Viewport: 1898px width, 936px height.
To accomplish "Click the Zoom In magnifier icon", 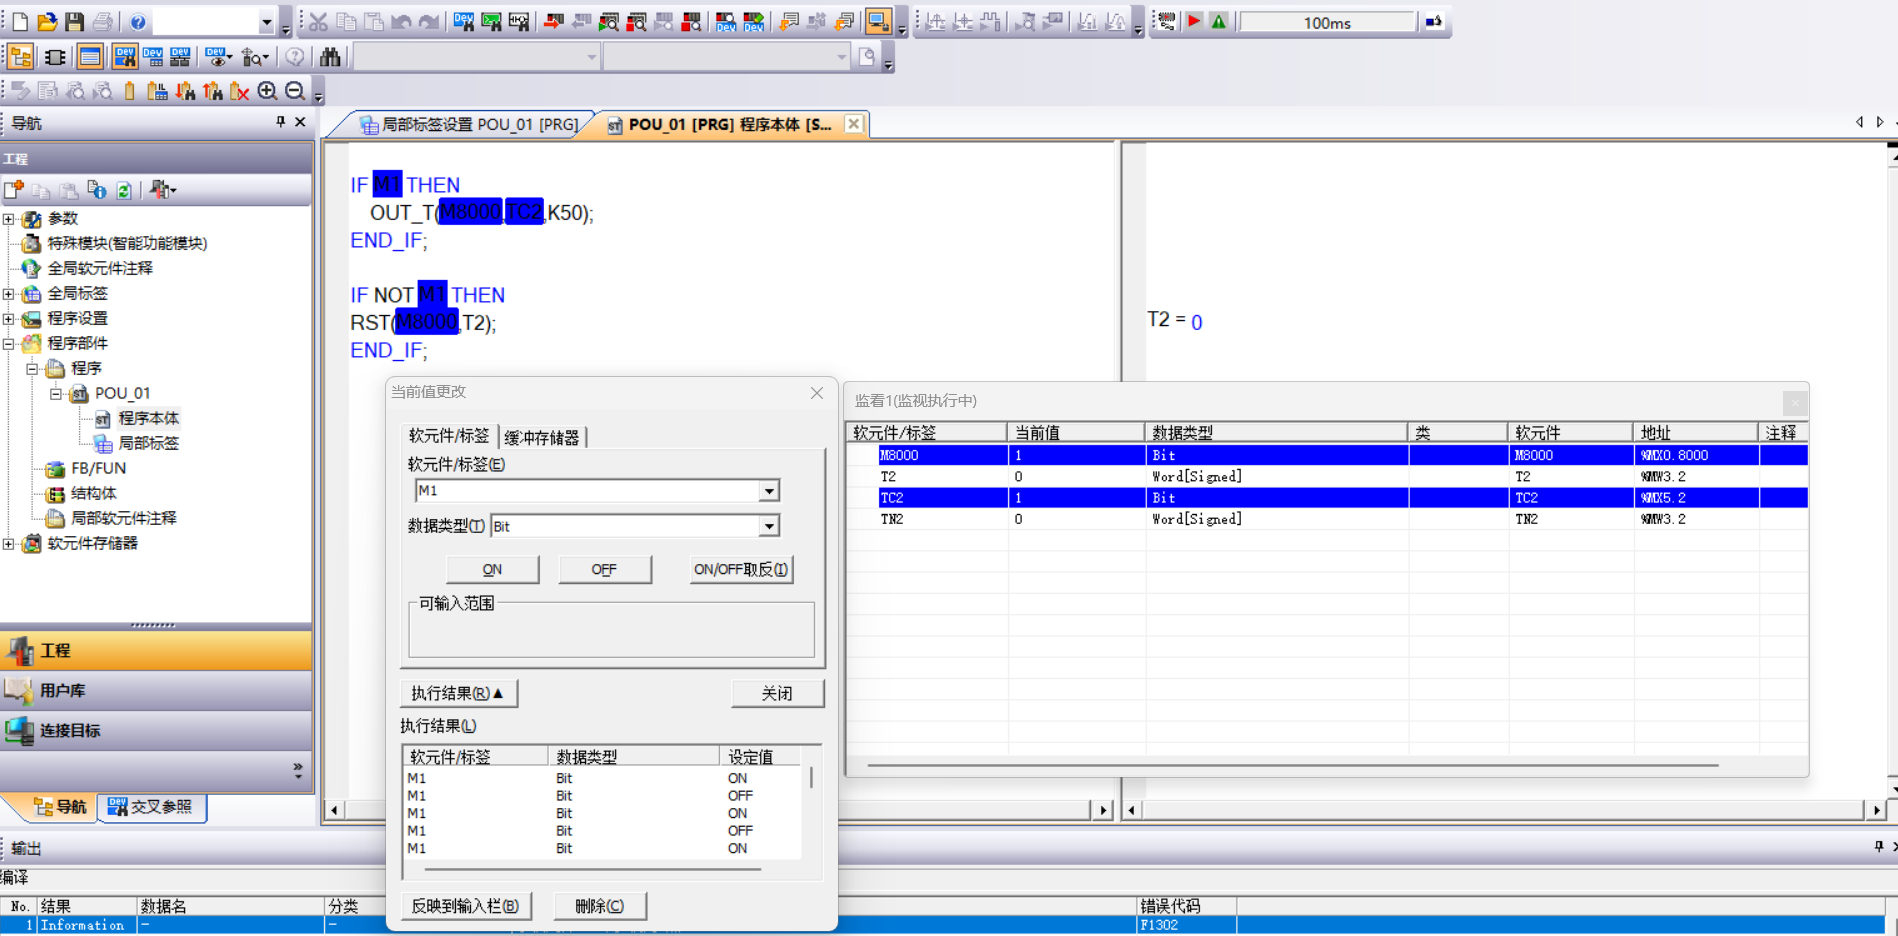I will coord(267,91).
